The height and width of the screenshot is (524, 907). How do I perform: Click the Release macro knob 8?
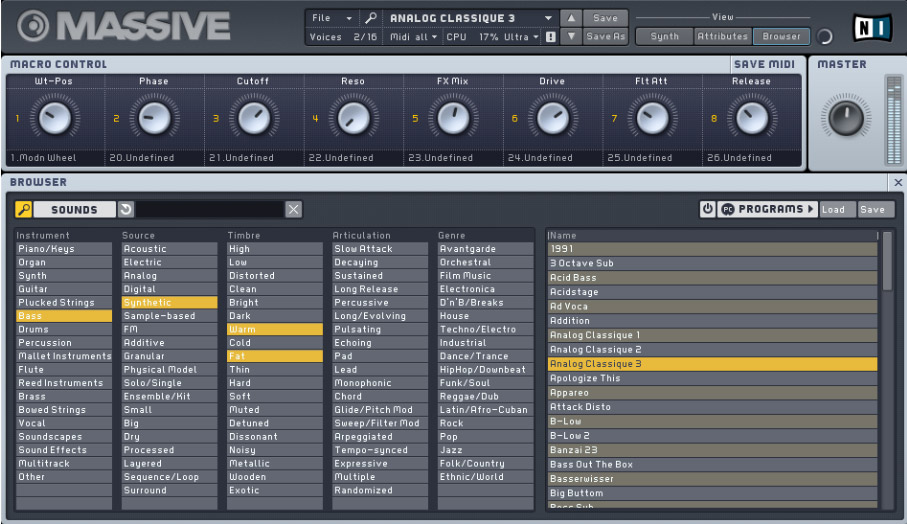click(751, 118)
